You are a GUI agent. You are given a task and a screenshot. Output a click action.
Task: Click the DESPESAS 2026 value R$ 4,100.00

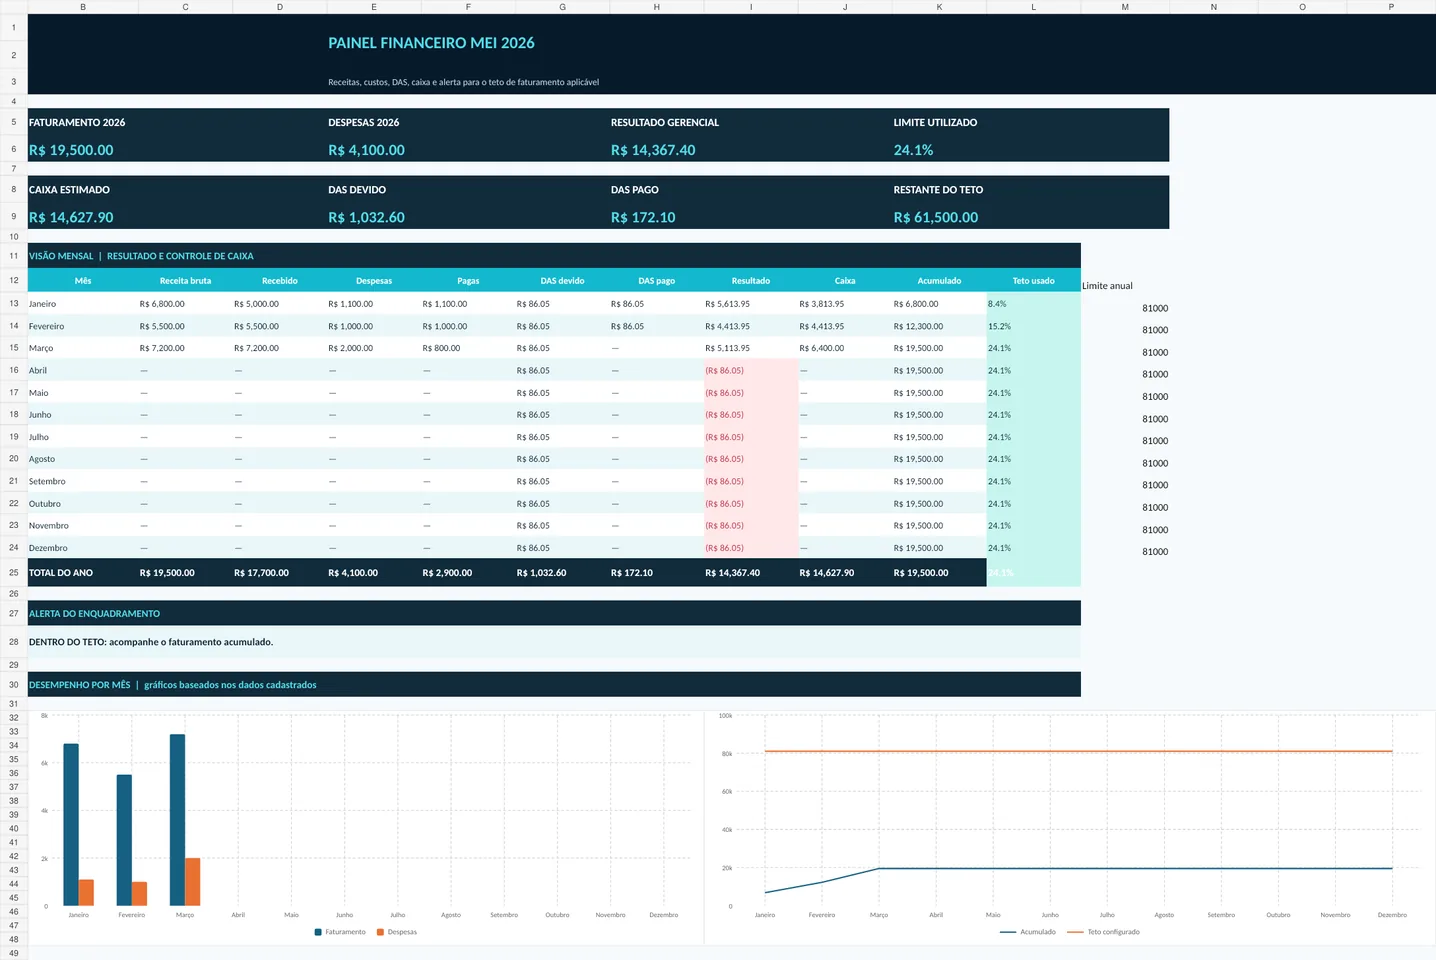pyautogui.click(x=366, y=150)
